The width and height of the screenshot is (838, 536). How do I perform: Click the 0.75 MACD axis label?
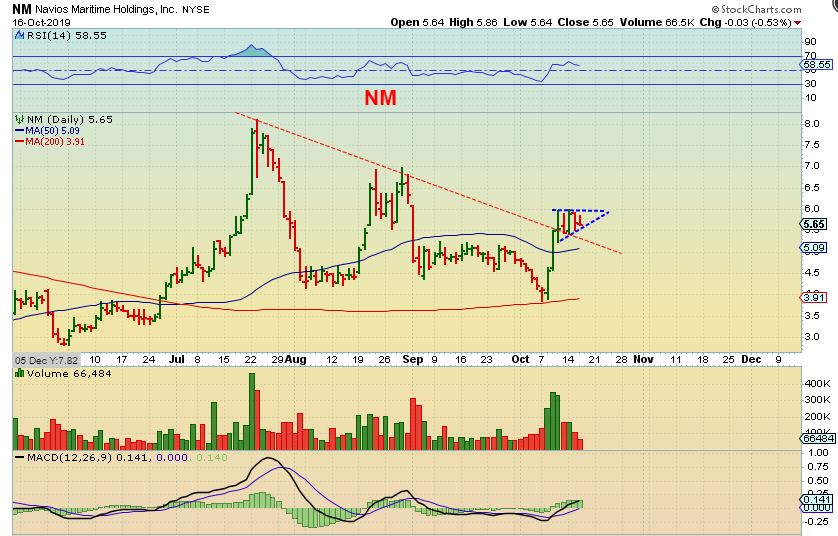(818, 467)
